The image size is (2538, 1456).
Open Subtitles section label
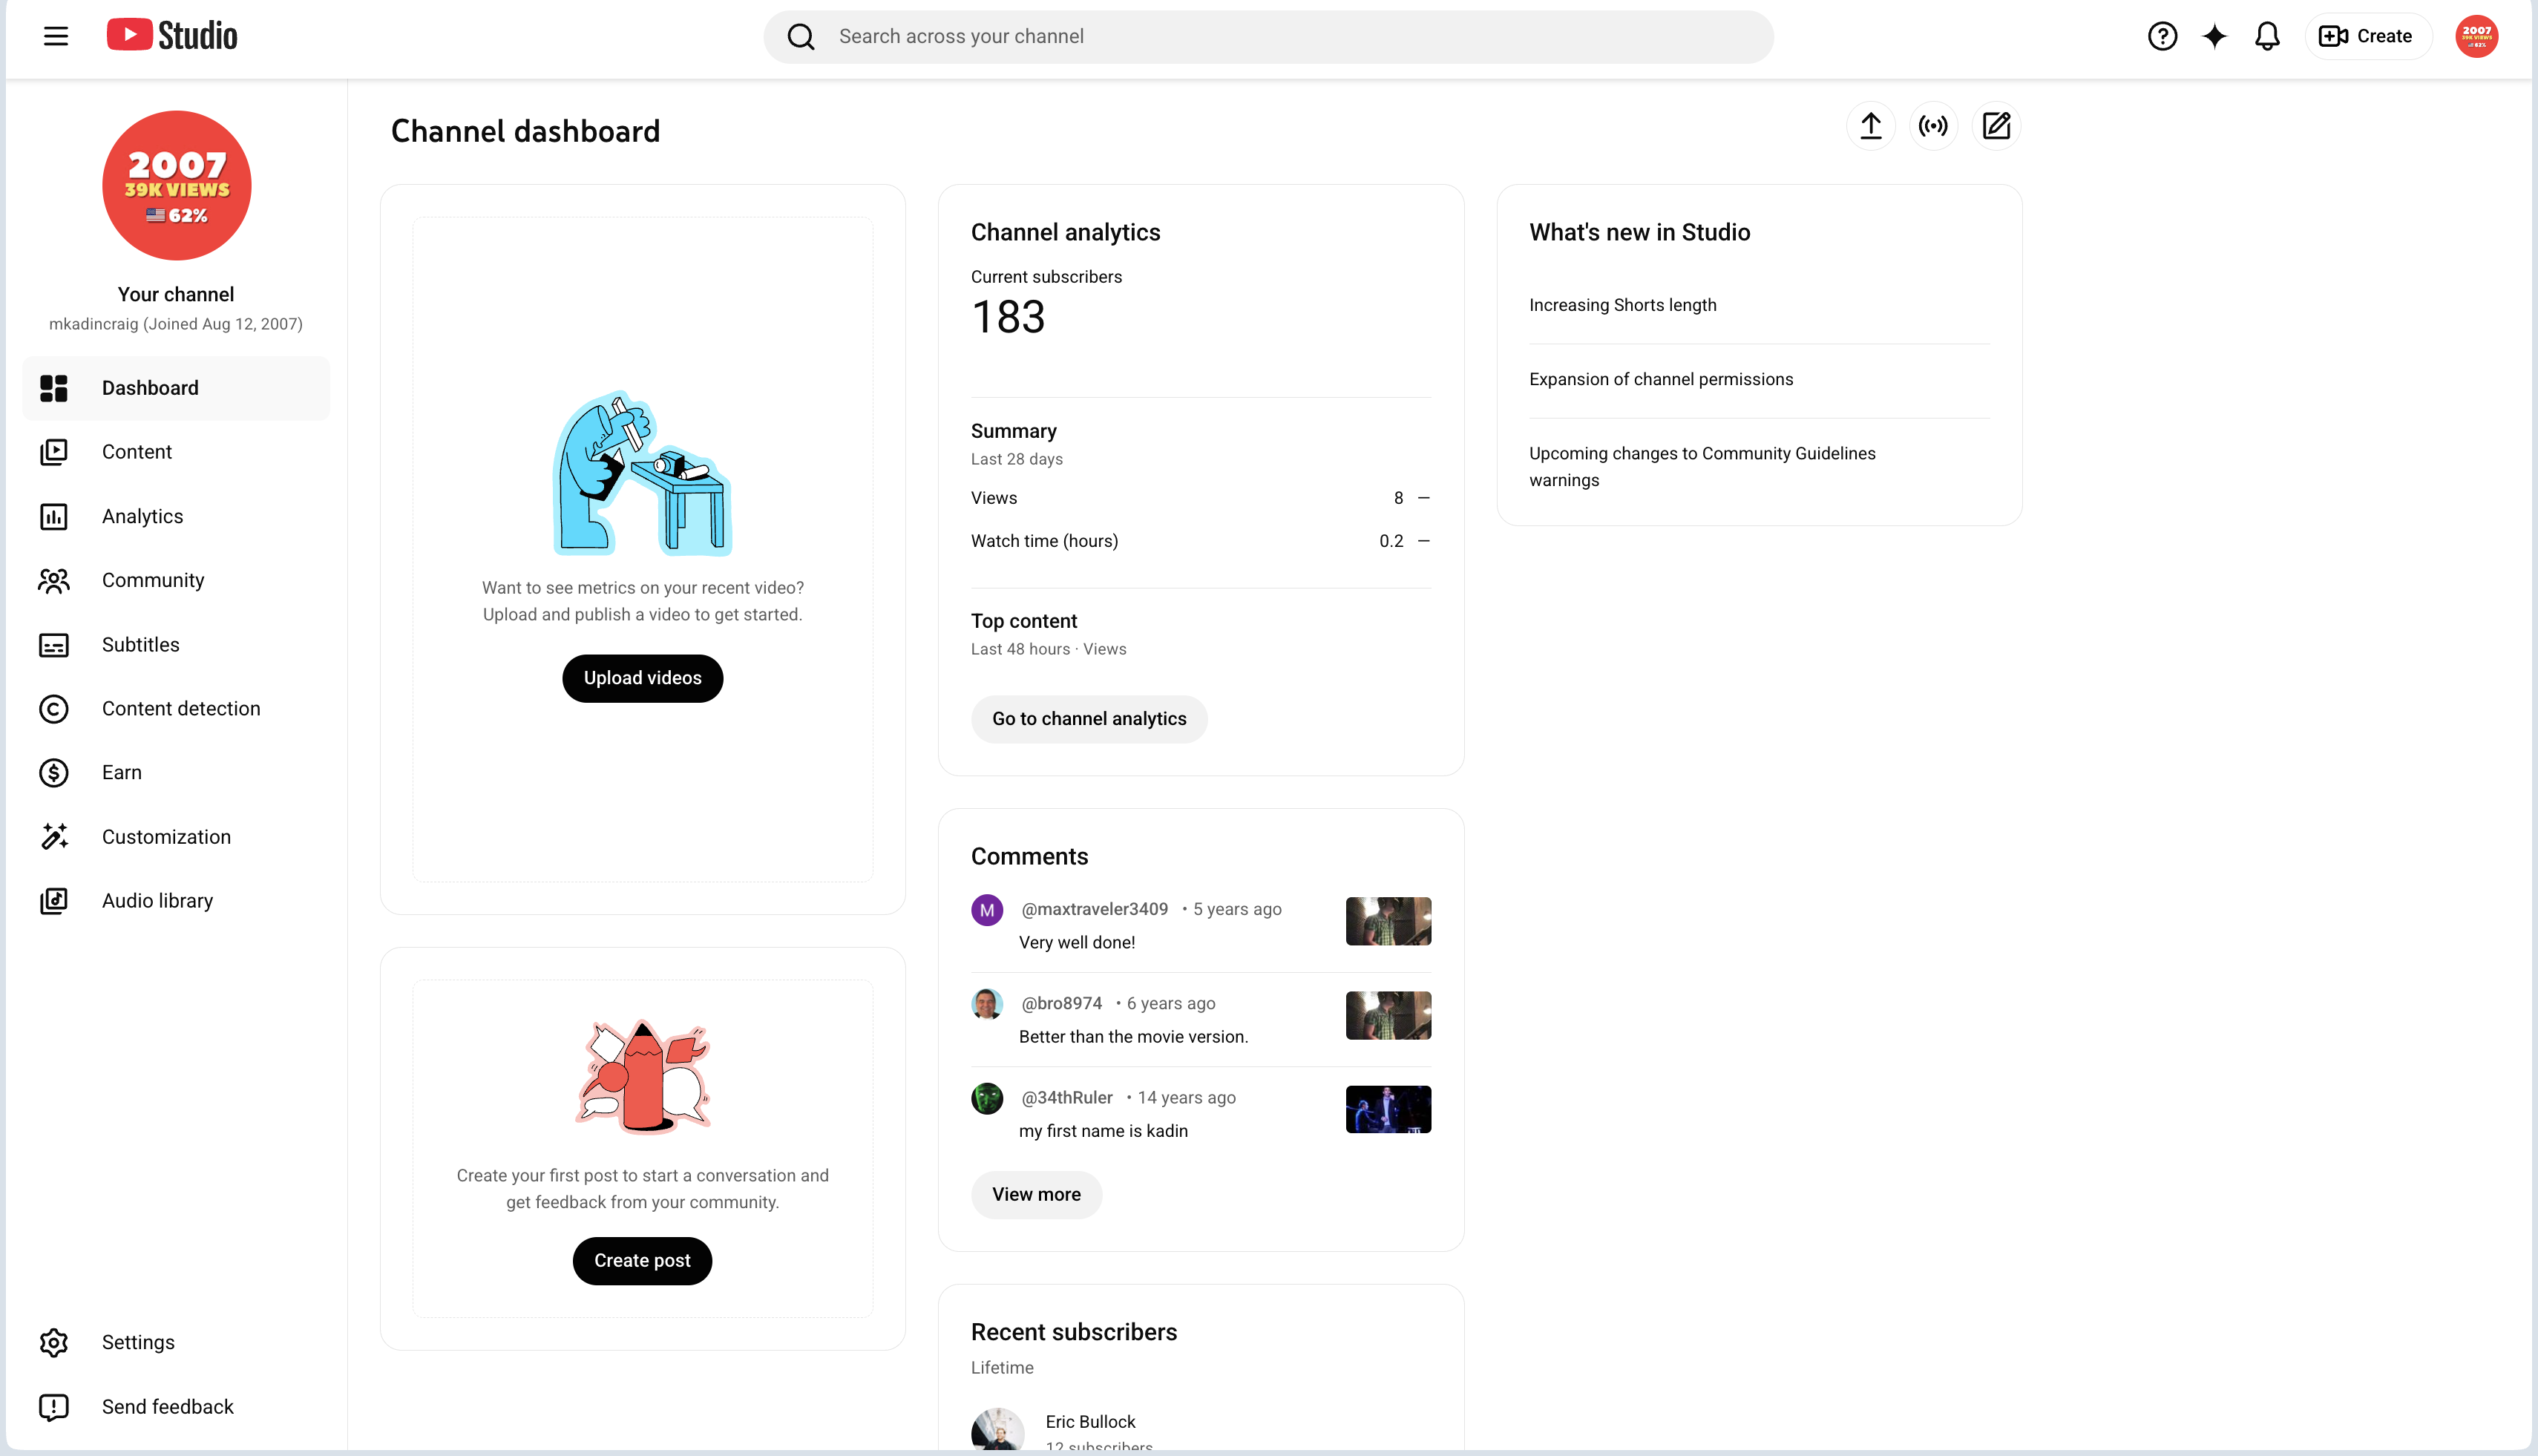pyautogui.click(x=141, y=645)
